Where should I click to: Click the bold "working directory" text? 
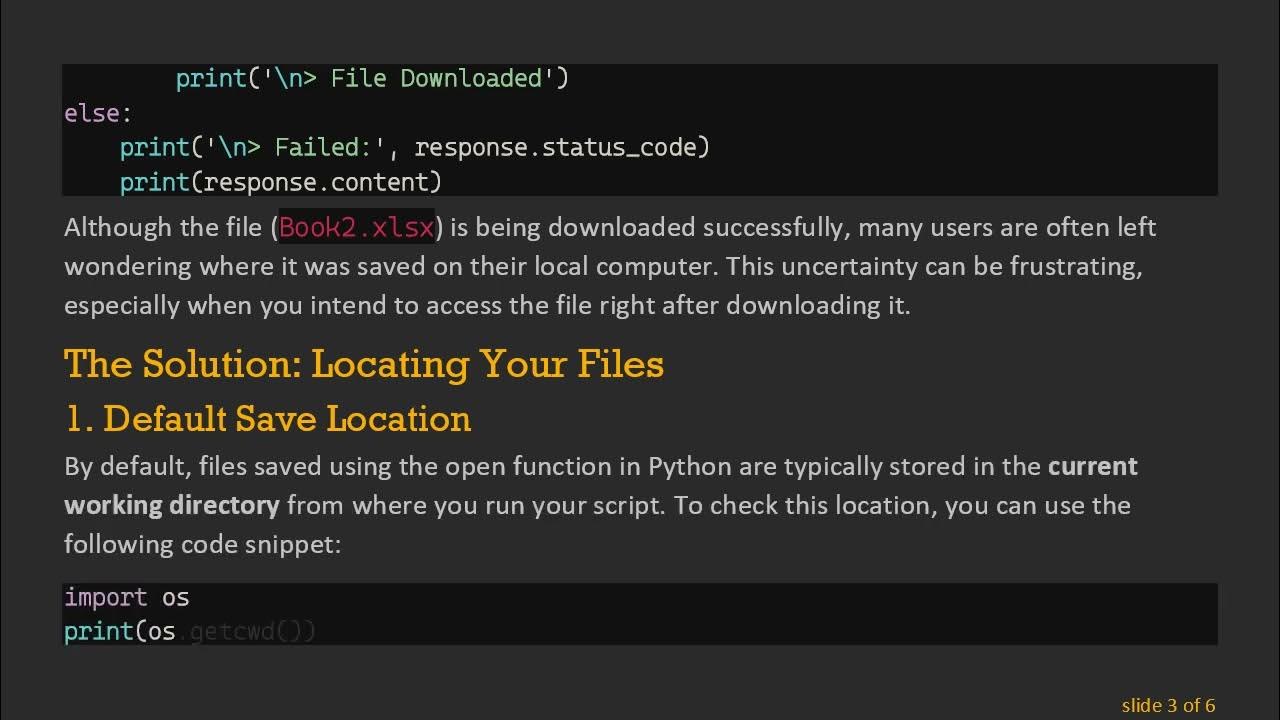click(171, 505)
